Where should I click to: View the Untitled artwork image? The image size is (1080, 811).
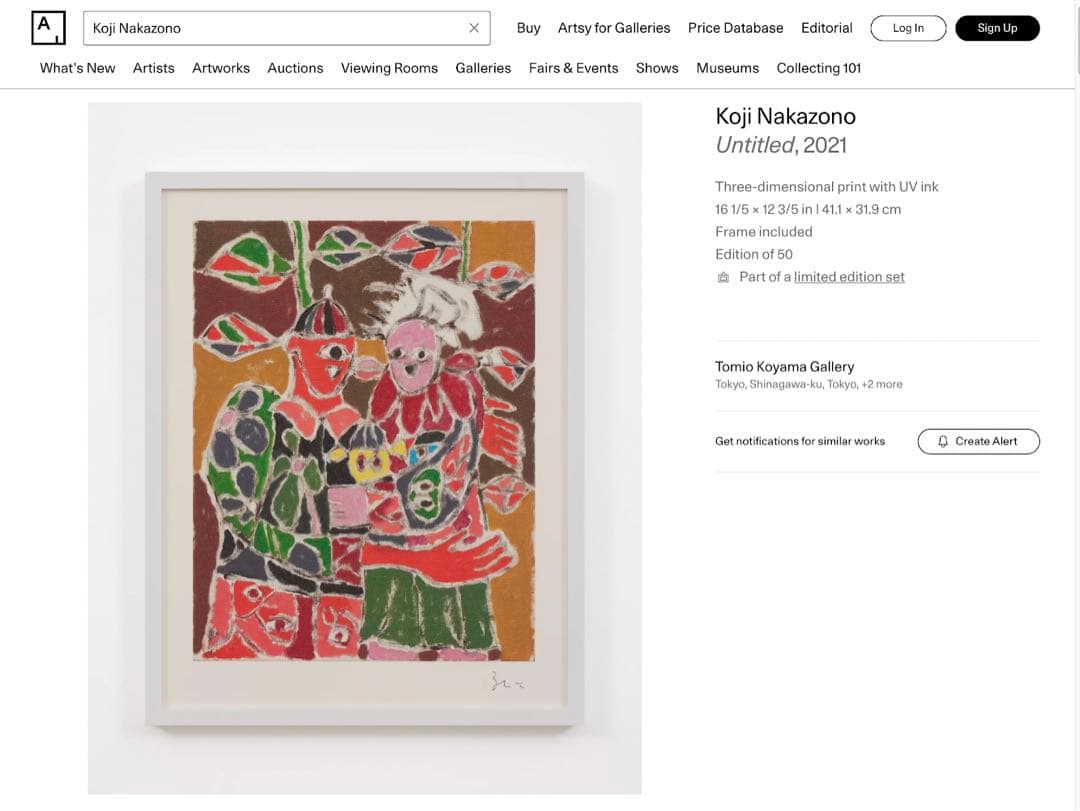point(364,449)
